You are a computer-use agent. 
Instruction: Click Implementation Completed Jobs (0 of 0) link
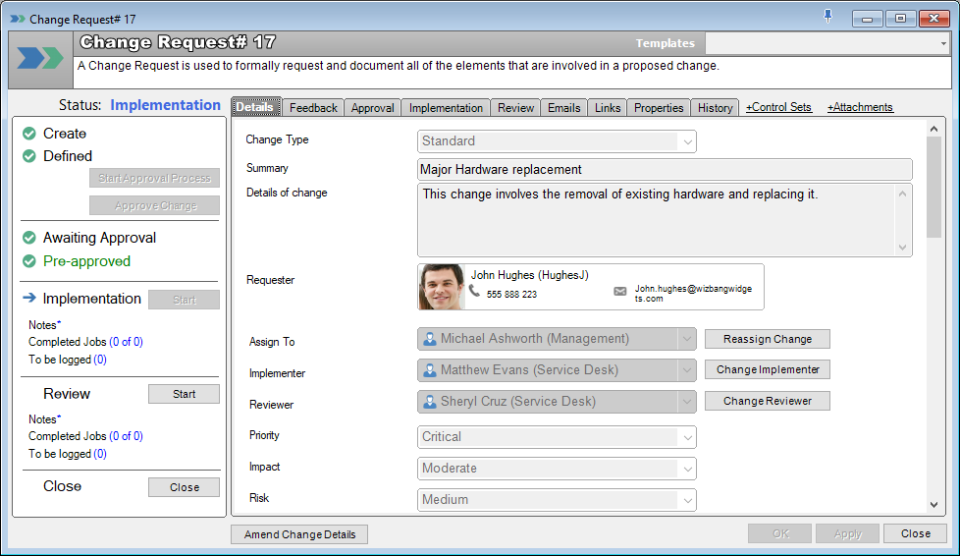[x=126, y=342]
